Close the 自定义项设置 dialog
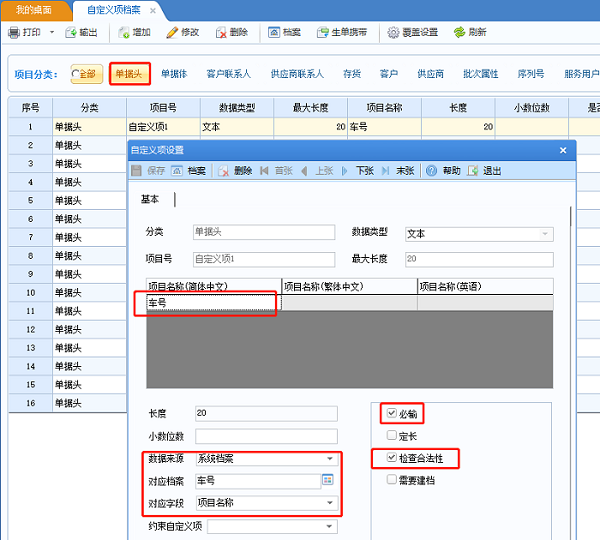The width and height of the screenshot is (600, 540). [x=563, y=150]
